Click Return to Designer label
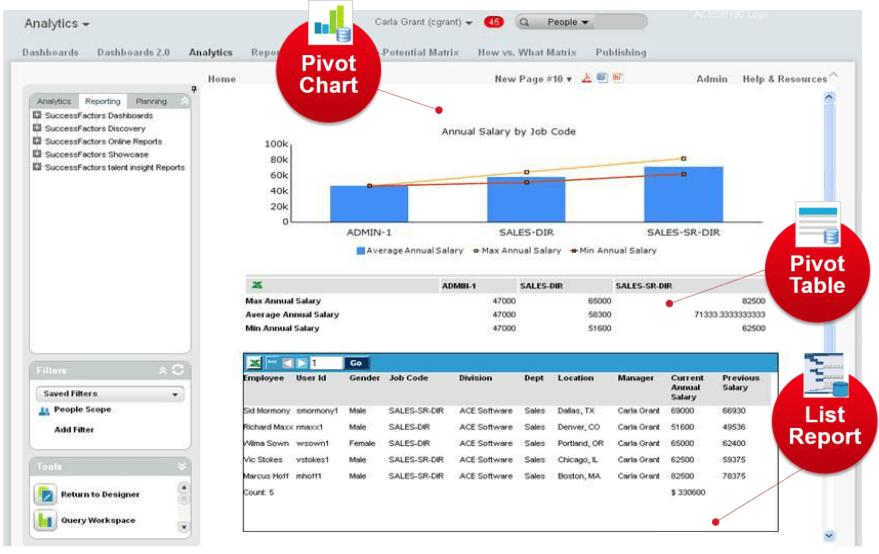879x554 pixels. 100,495
